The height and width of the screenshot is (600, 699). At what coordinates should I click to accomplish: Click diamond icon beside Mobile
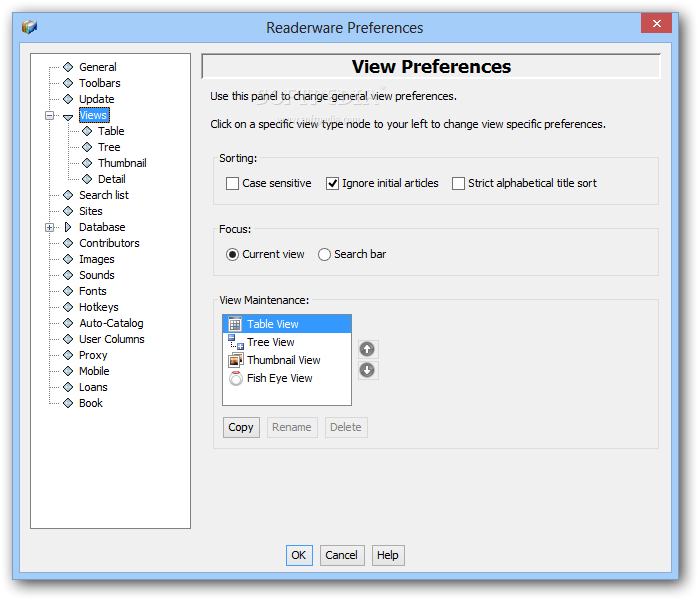(68, 371)
